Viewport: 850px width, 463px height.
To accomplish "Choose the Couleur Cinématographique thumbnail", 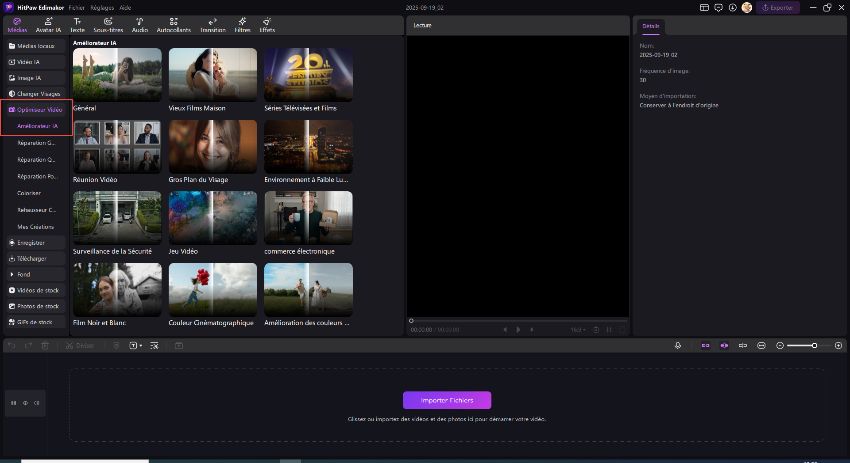I will (213, 290).
